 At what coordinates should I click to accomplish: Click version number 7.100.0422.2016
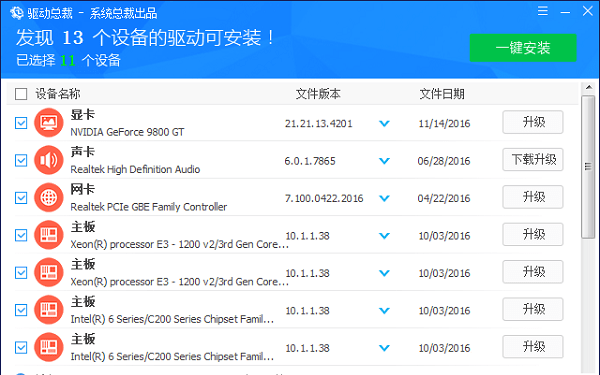[x=324, y=198]
